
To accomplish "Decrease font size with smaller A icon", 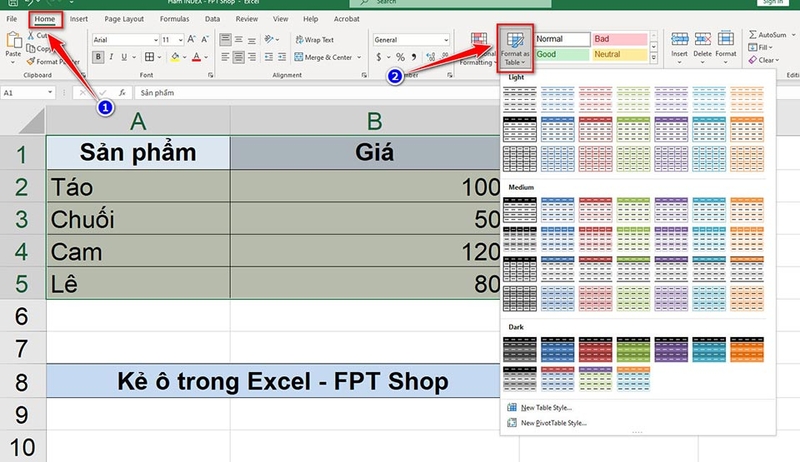I will [x=205, y=39].
